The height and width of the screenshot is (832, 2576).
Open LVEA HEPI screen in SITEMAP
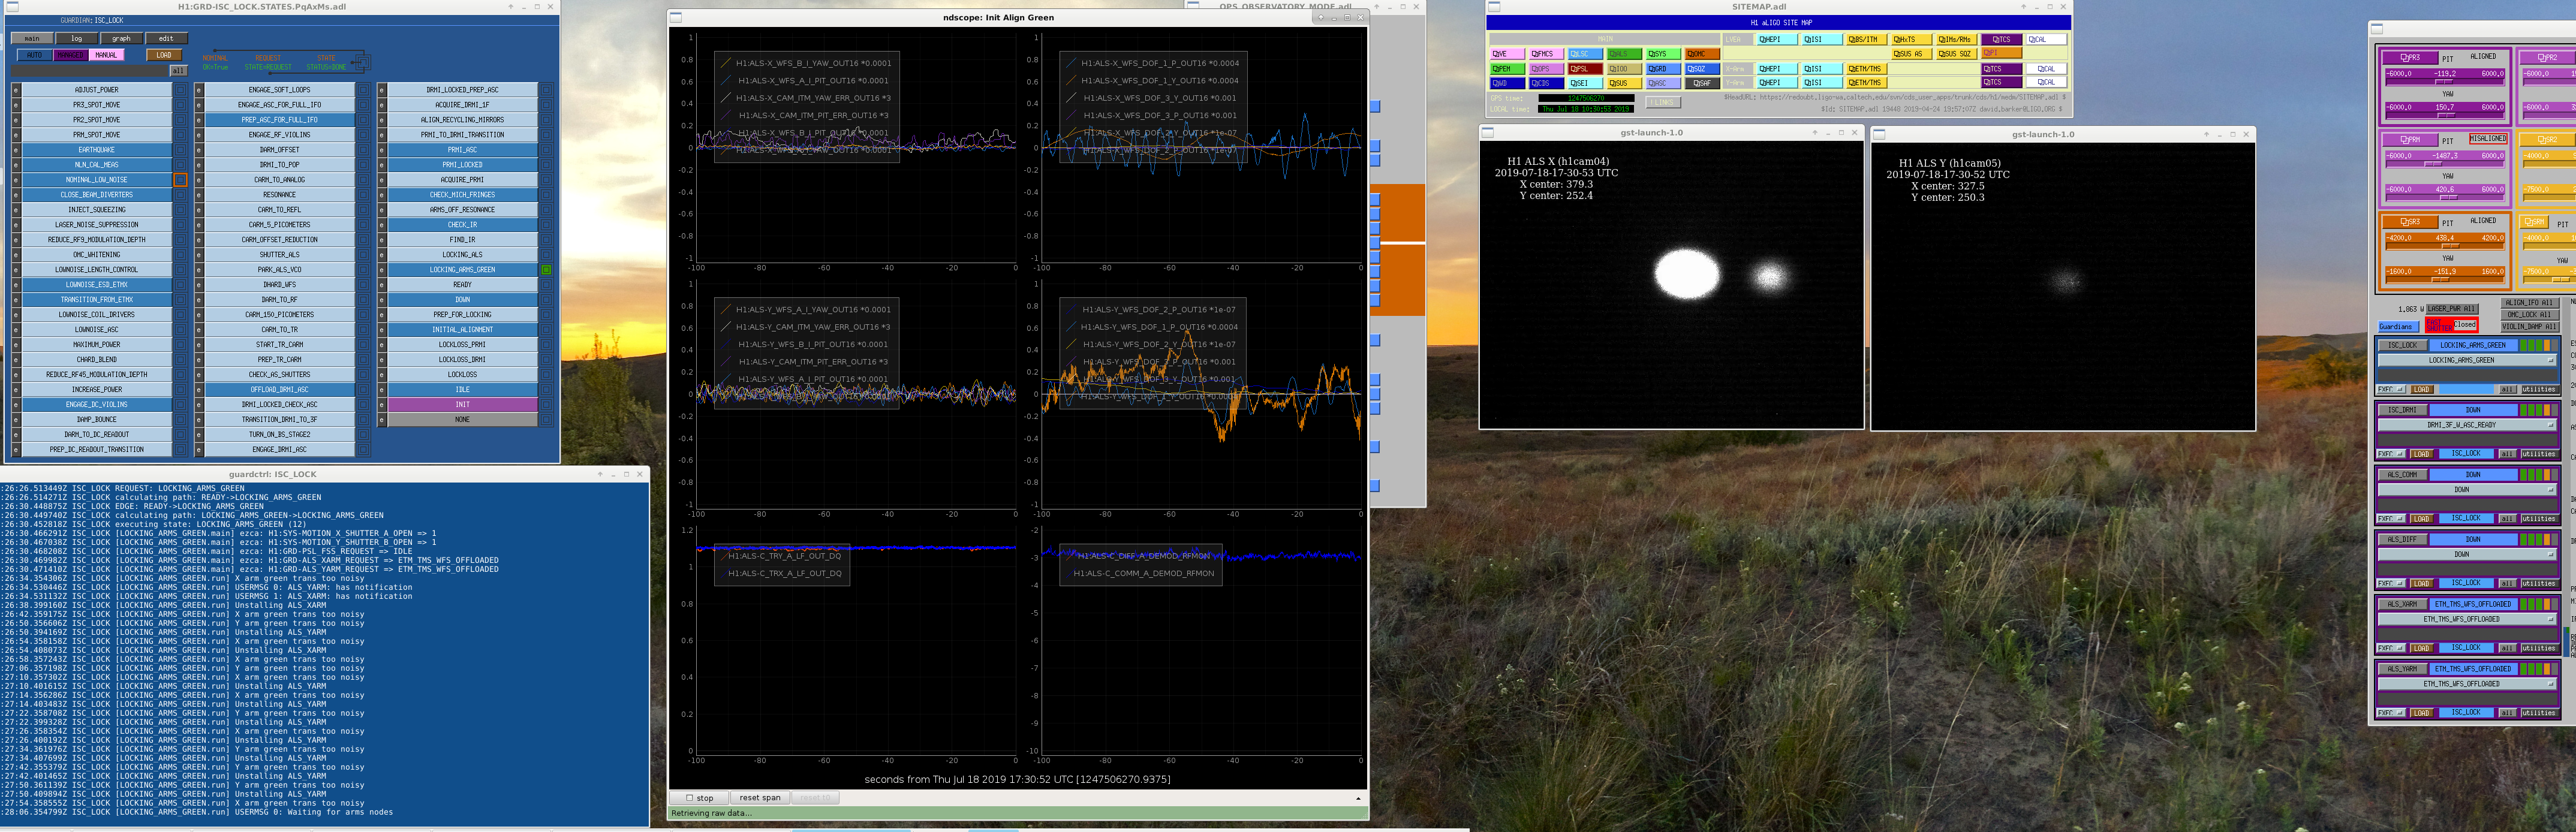[1777, 39]
